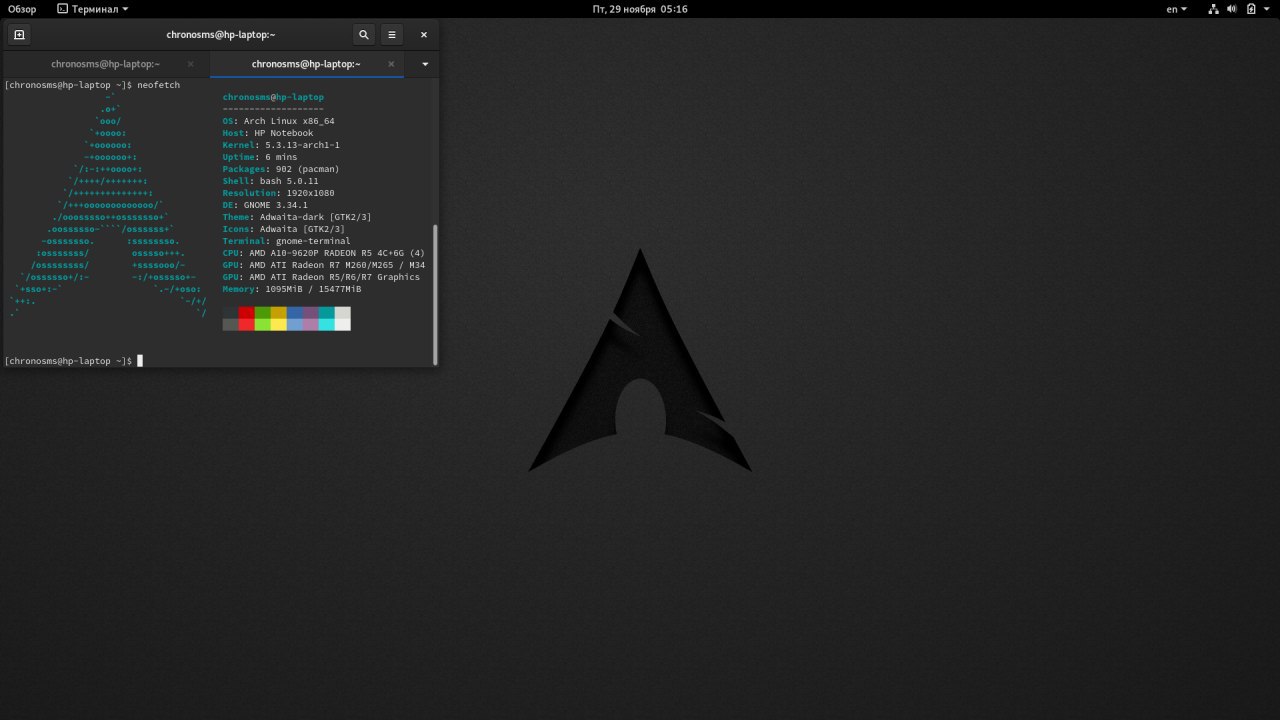Click the GPU Radeon R7 M260/M265 line
Screen dimensions: 1280x720
pos(324,265)
